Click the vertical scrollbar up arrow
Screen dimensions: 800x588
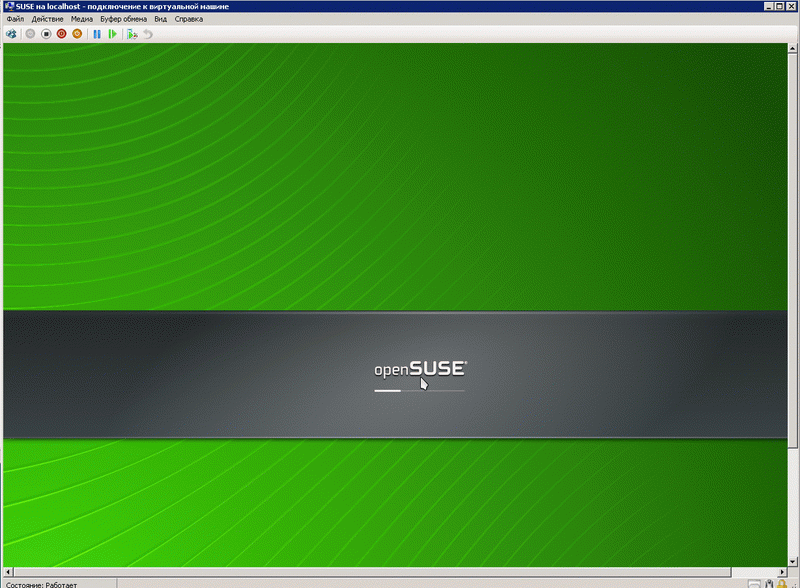[x=792, y=48]
